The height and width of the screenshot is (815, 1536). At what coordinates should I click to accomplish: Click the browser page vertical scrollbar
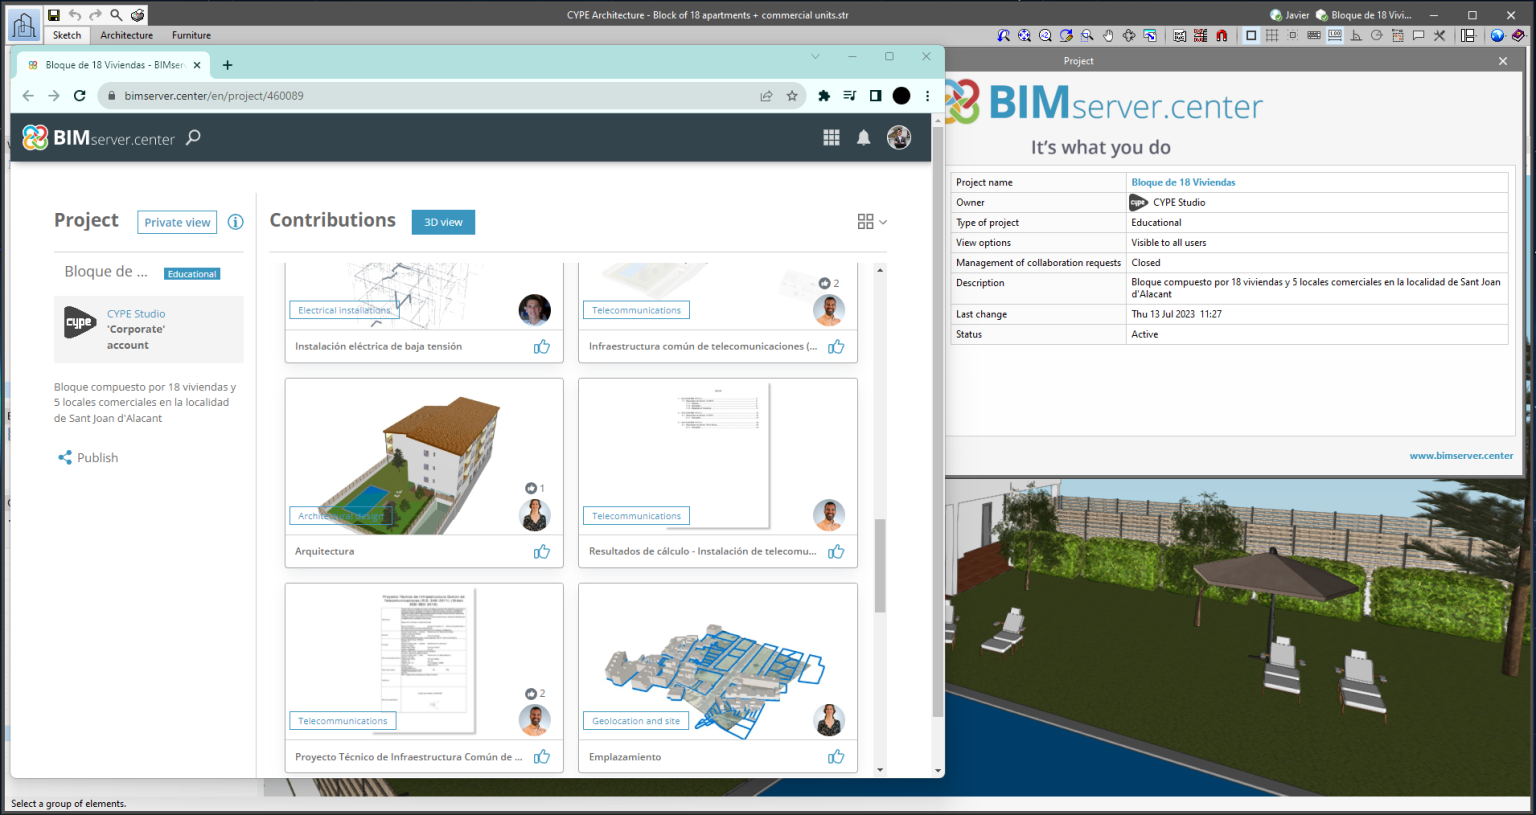pos(937,420)
